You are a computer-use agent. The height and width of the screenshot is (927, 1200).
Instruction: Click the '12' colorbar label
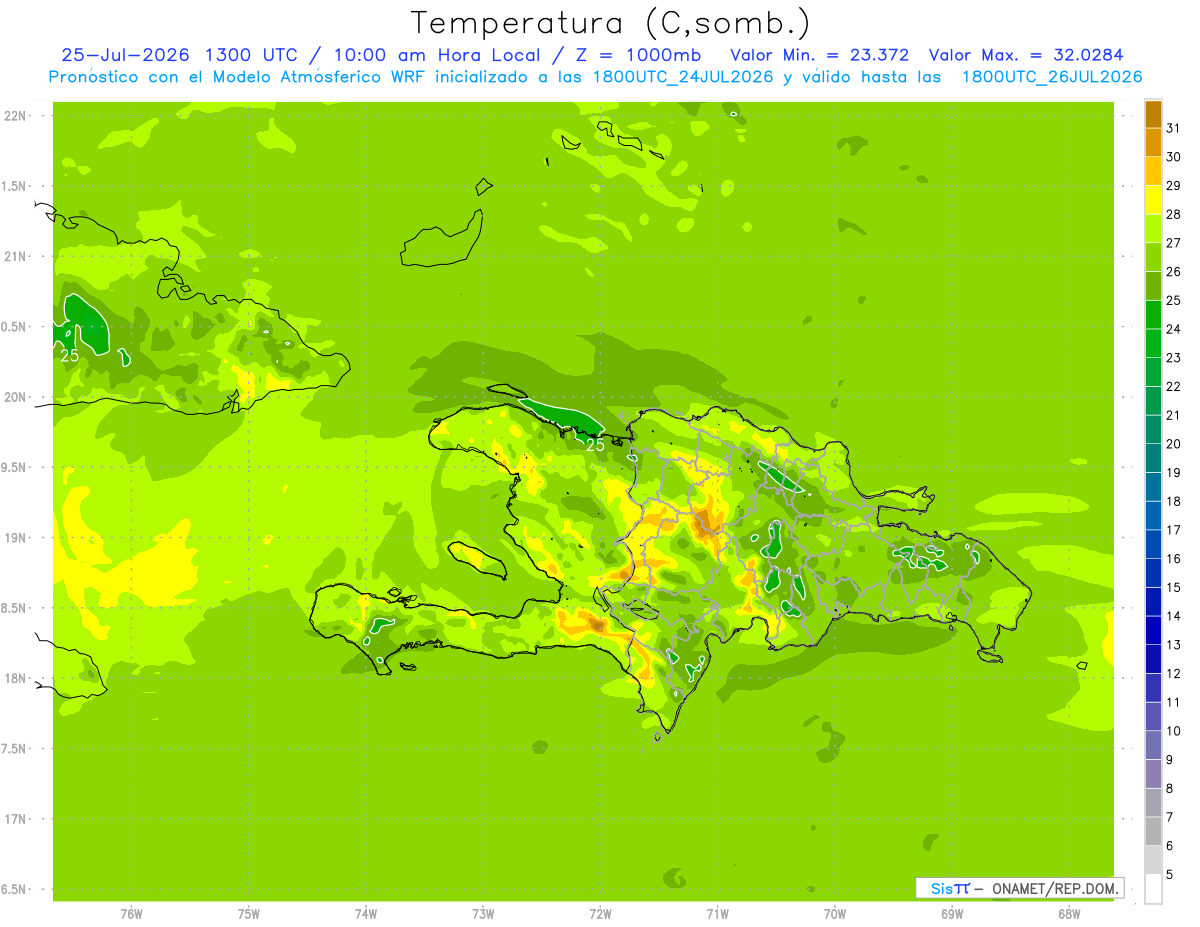1174,674
